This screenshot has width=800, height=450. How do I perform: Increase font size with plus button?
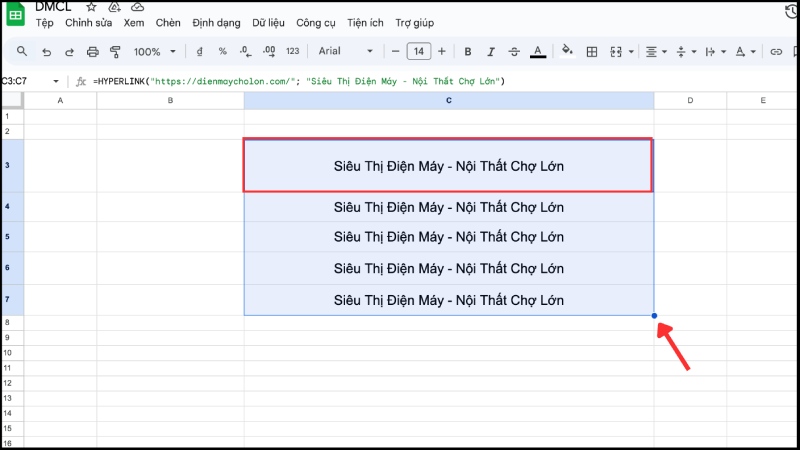442,51
